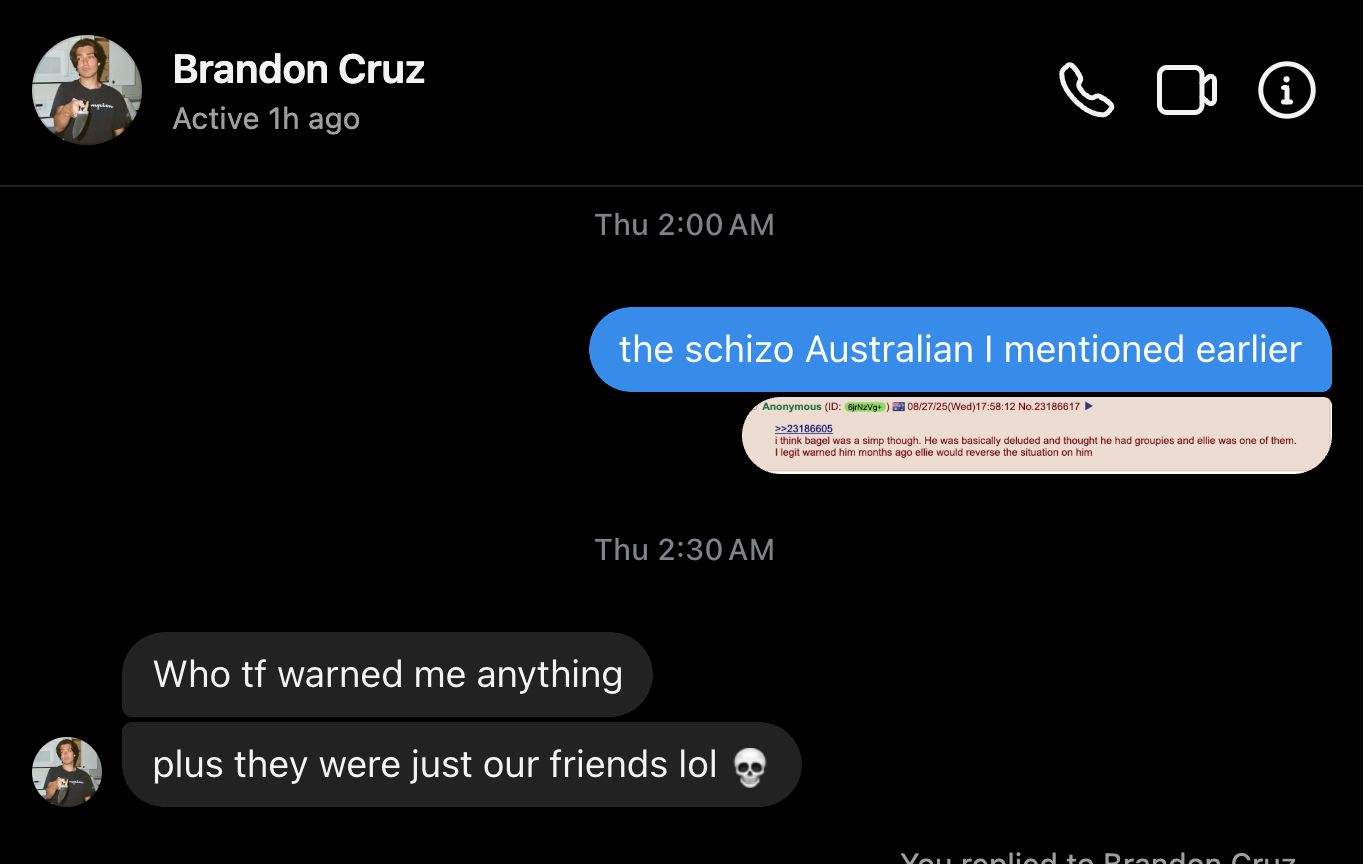
Task: Click the "You replied to Brandon Cruz" label
Action: click(x=1098, y=858)
